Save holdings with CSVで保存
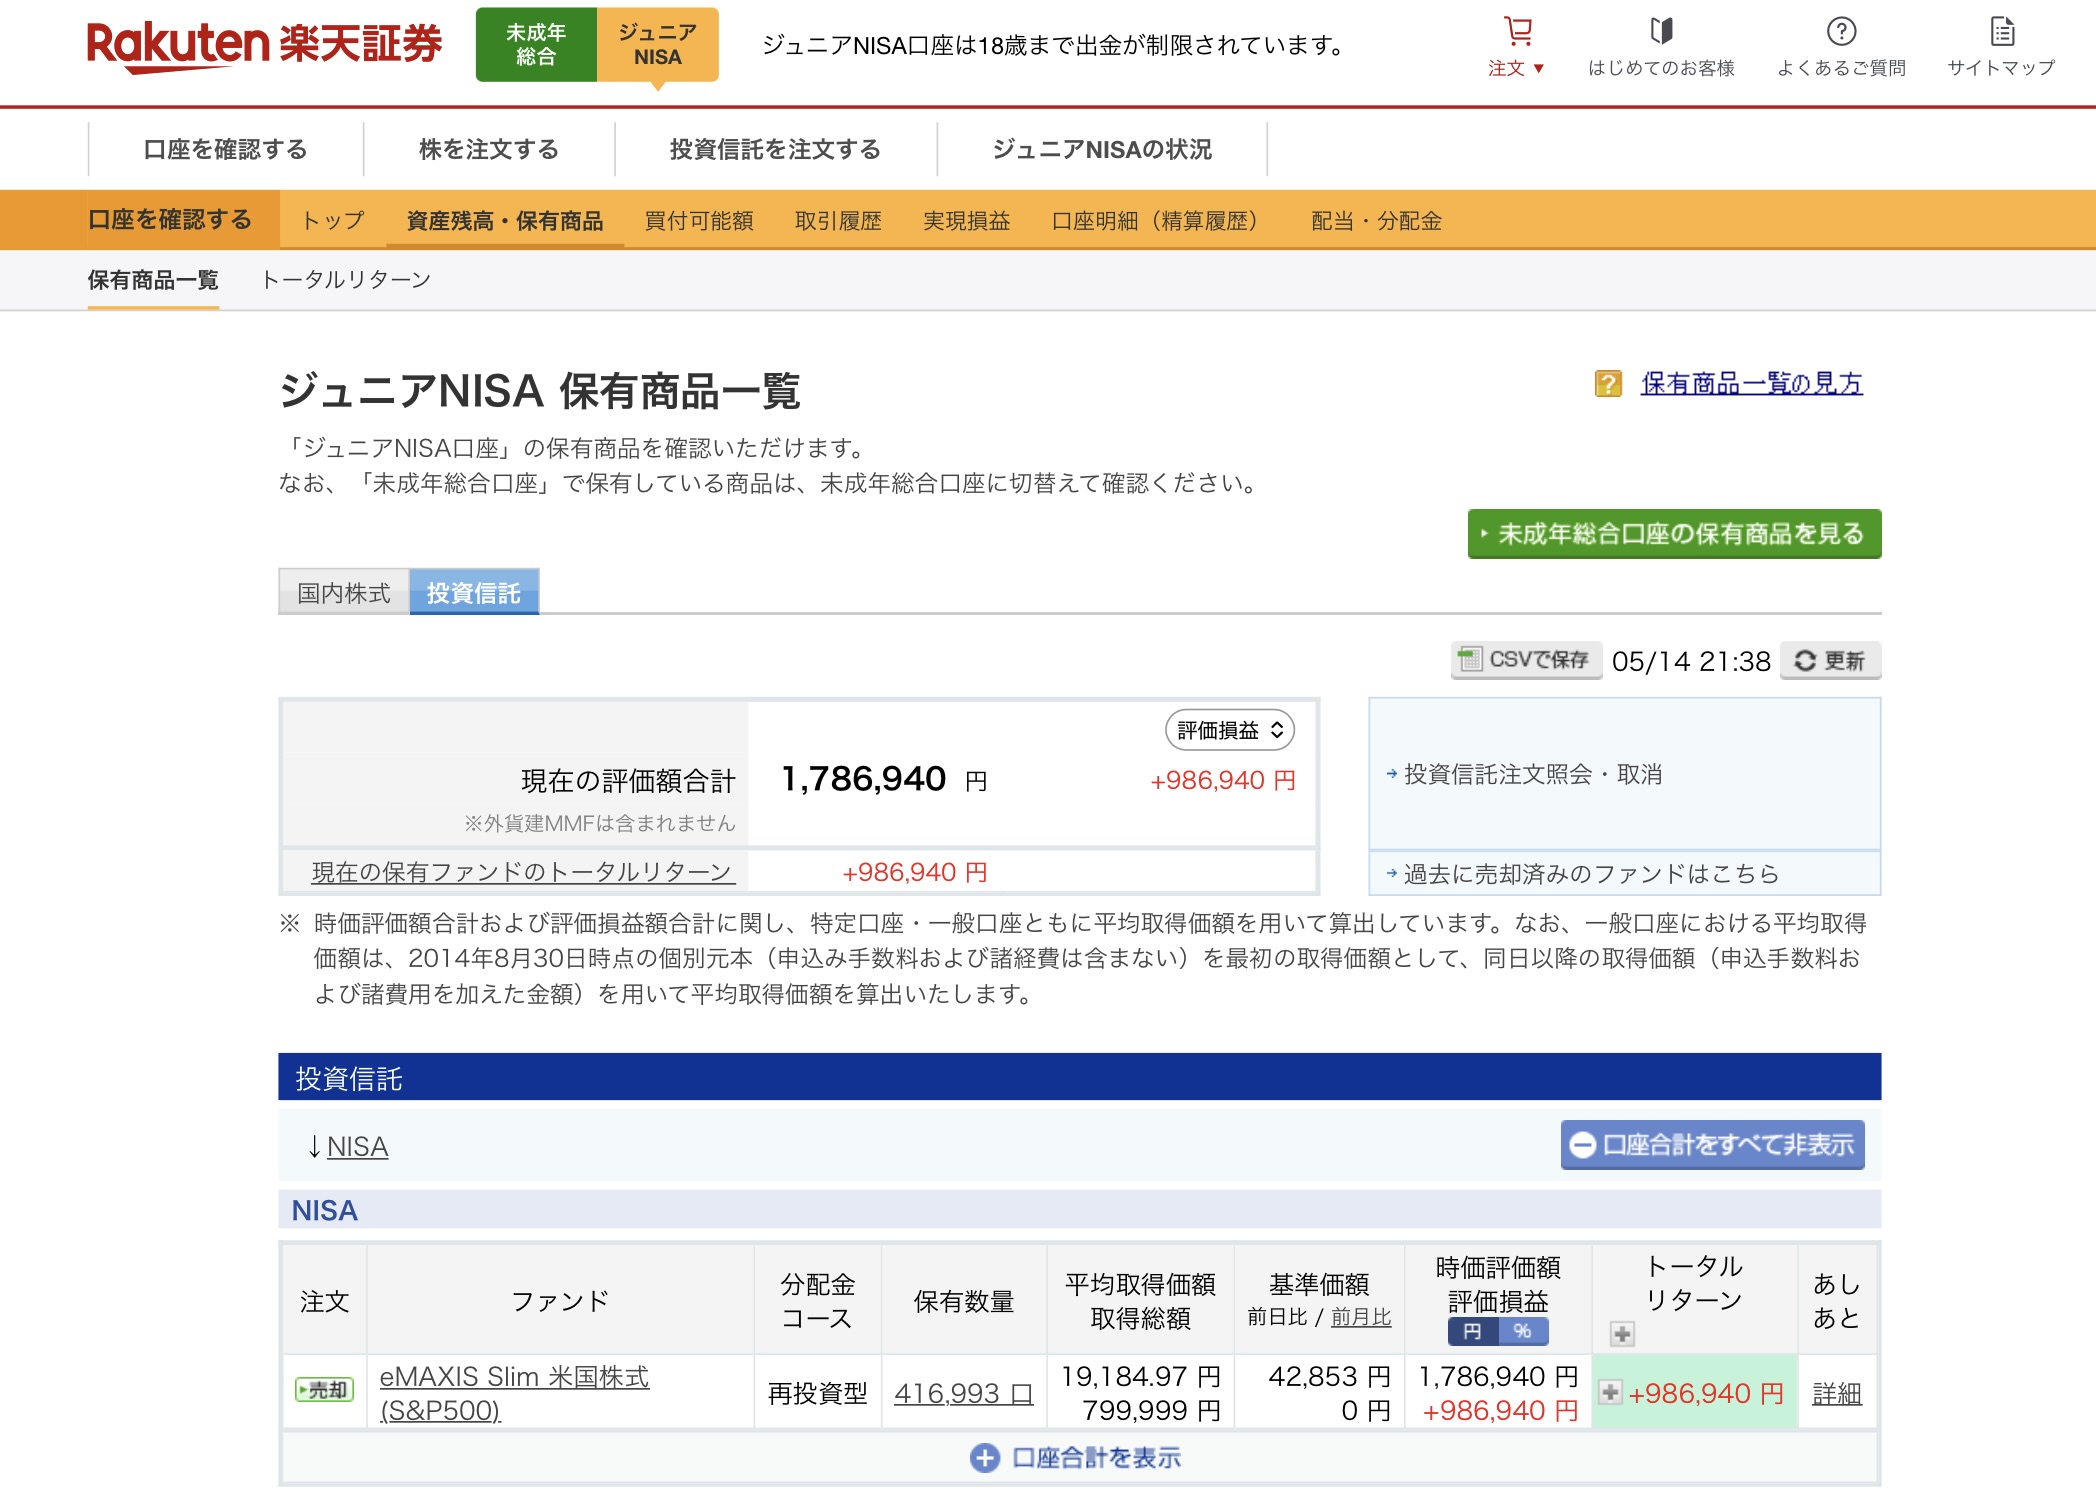Viewport: 2096px width, 1507px height. click(1526, 660)
